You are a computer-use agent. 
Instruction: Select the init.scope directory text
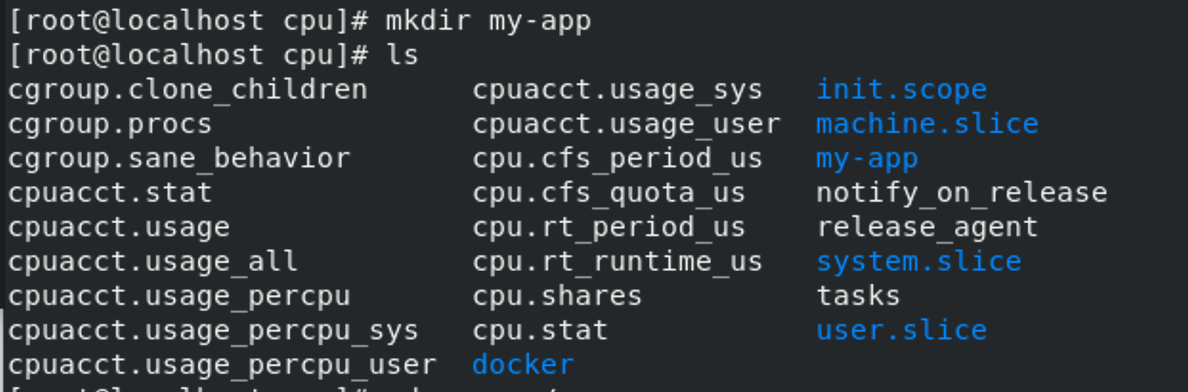(x=902, y=90)
